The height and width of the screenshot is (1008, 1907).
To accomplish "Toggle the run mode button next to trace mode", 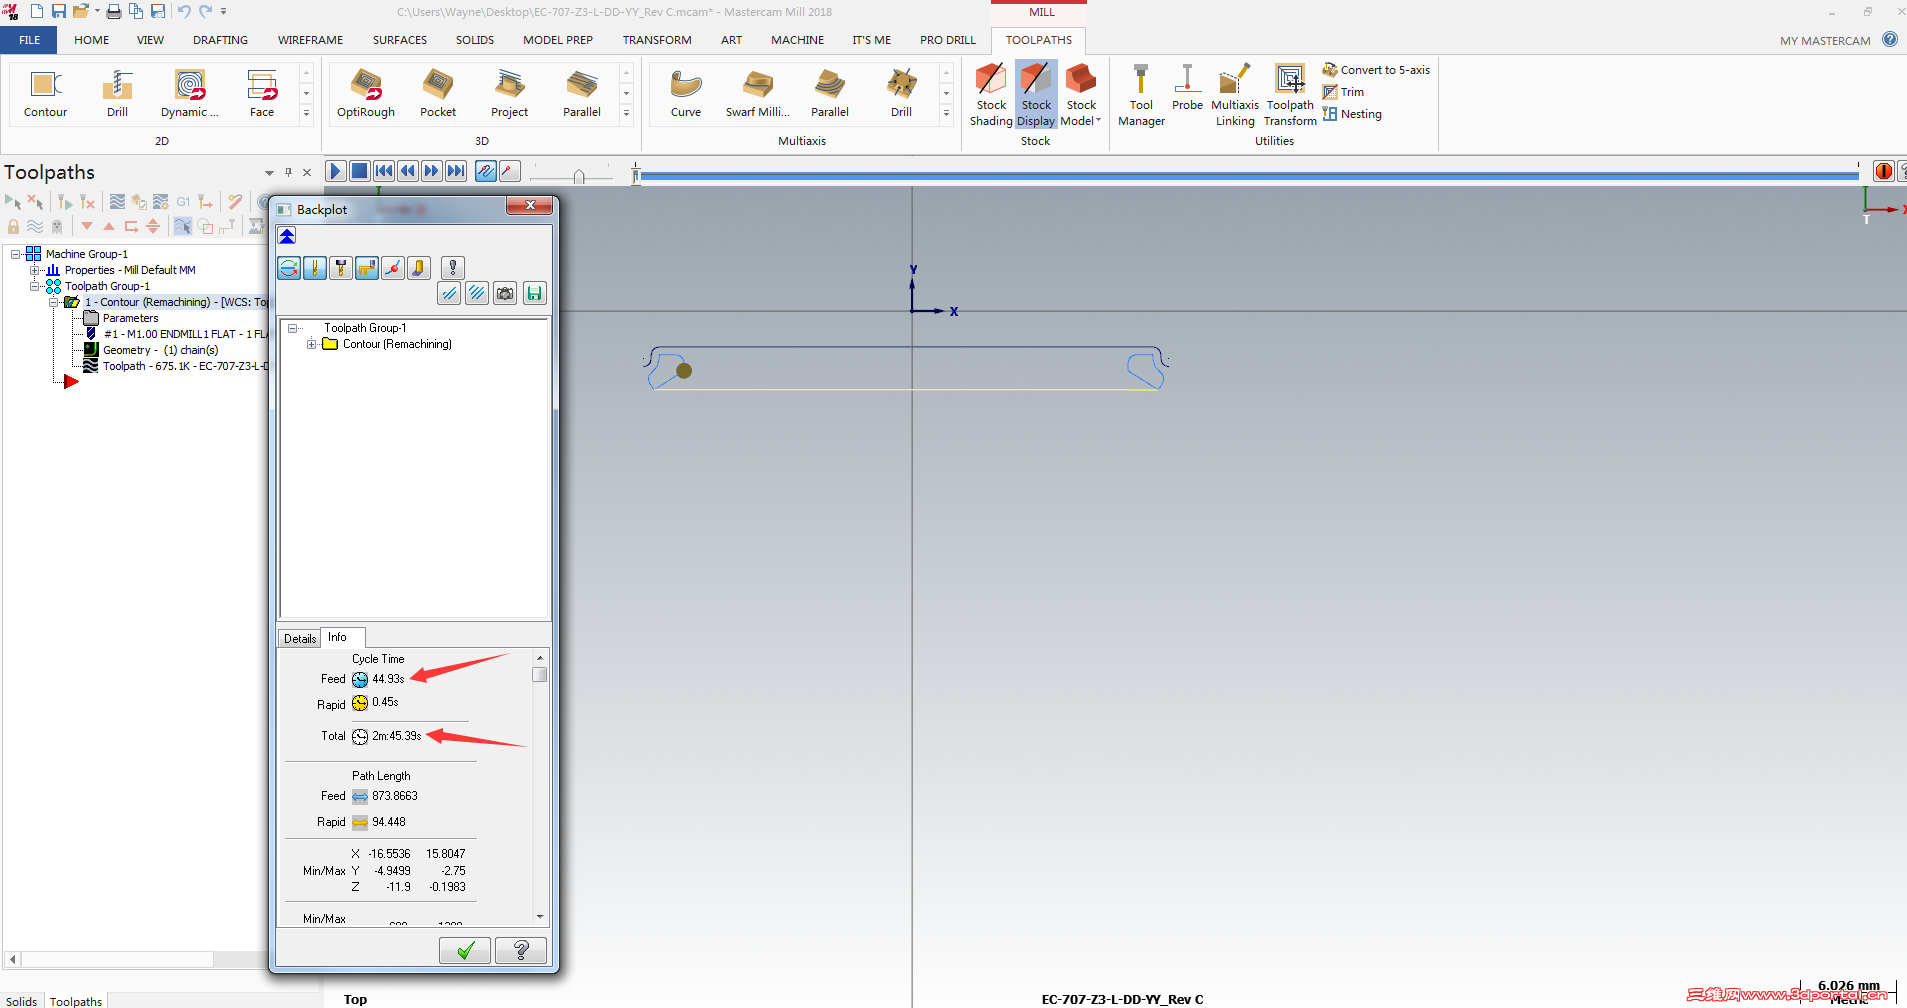I will pos(509,171).
